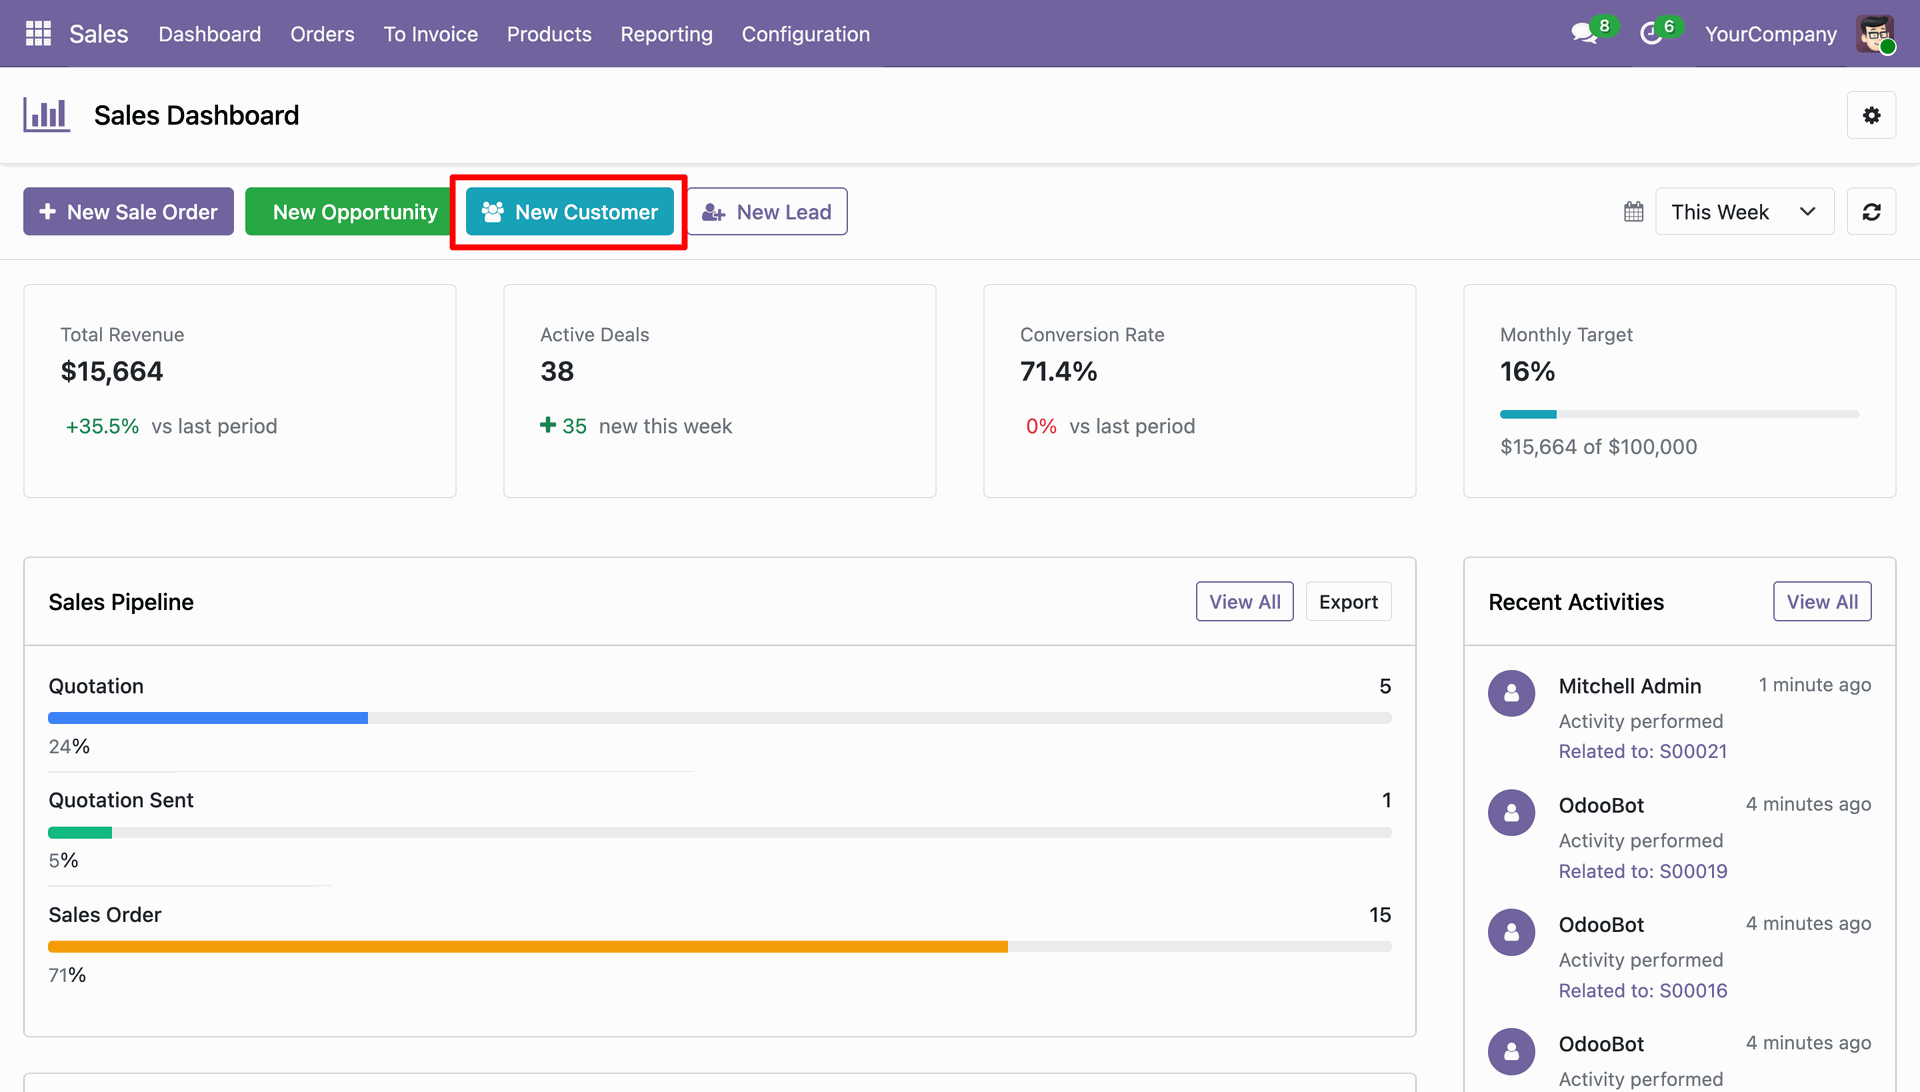Open the YourCompany company switcher
The image size is (1920, 1092).
[x=1770, y=34]
